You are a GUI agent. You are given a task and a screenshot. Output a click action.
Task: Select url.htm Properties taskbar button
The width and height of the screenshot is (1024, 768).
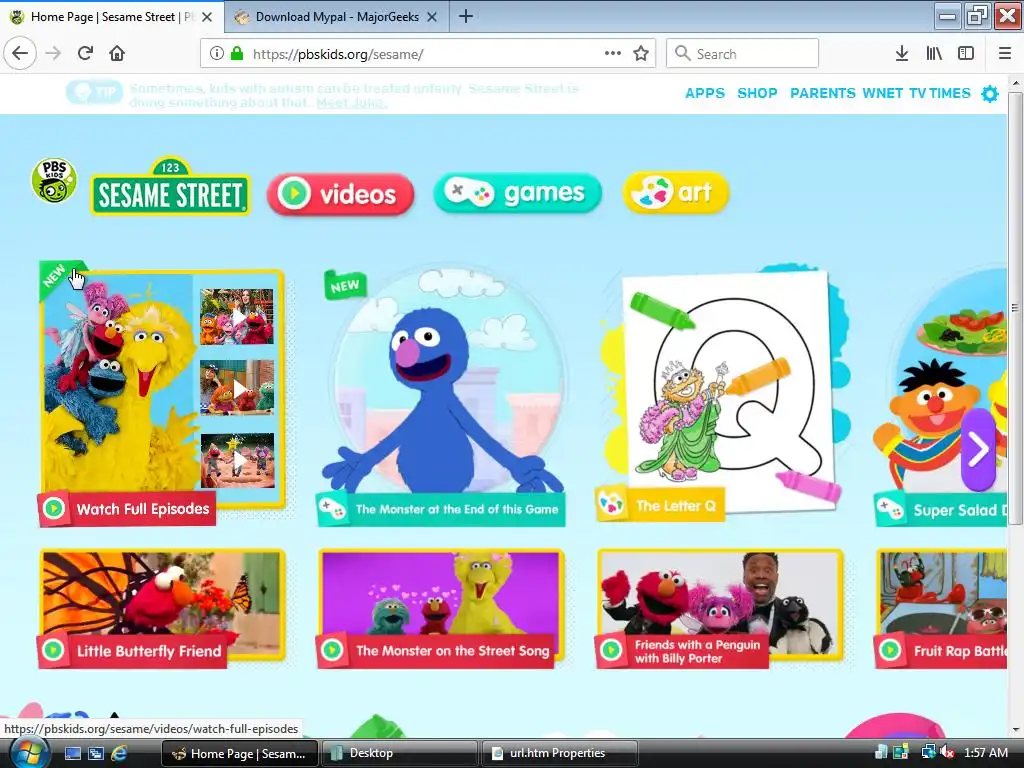559,753
